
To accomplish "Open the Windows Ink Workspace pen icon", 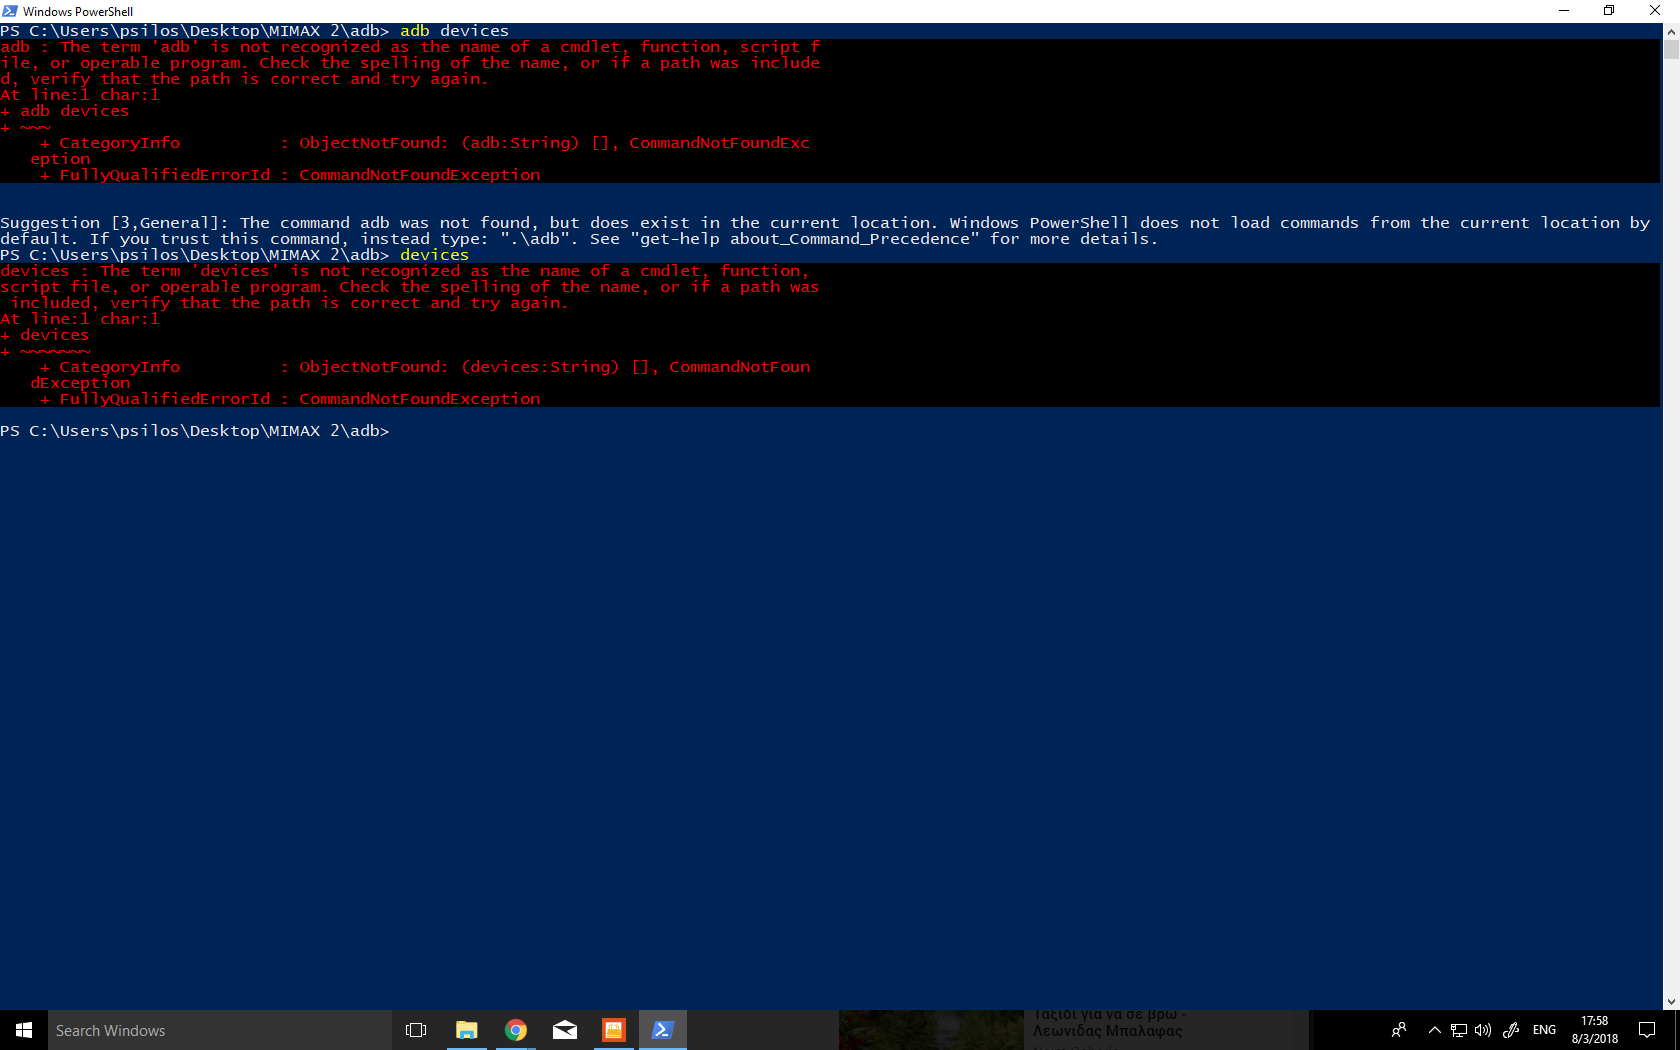I will tap(1511, 1030).
